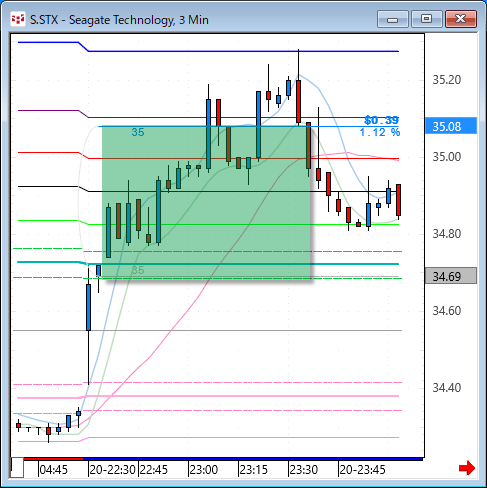This screenshot has width=487, height=488.
Task: Click the 35.00 price axis label
Action: pos(447,157)
